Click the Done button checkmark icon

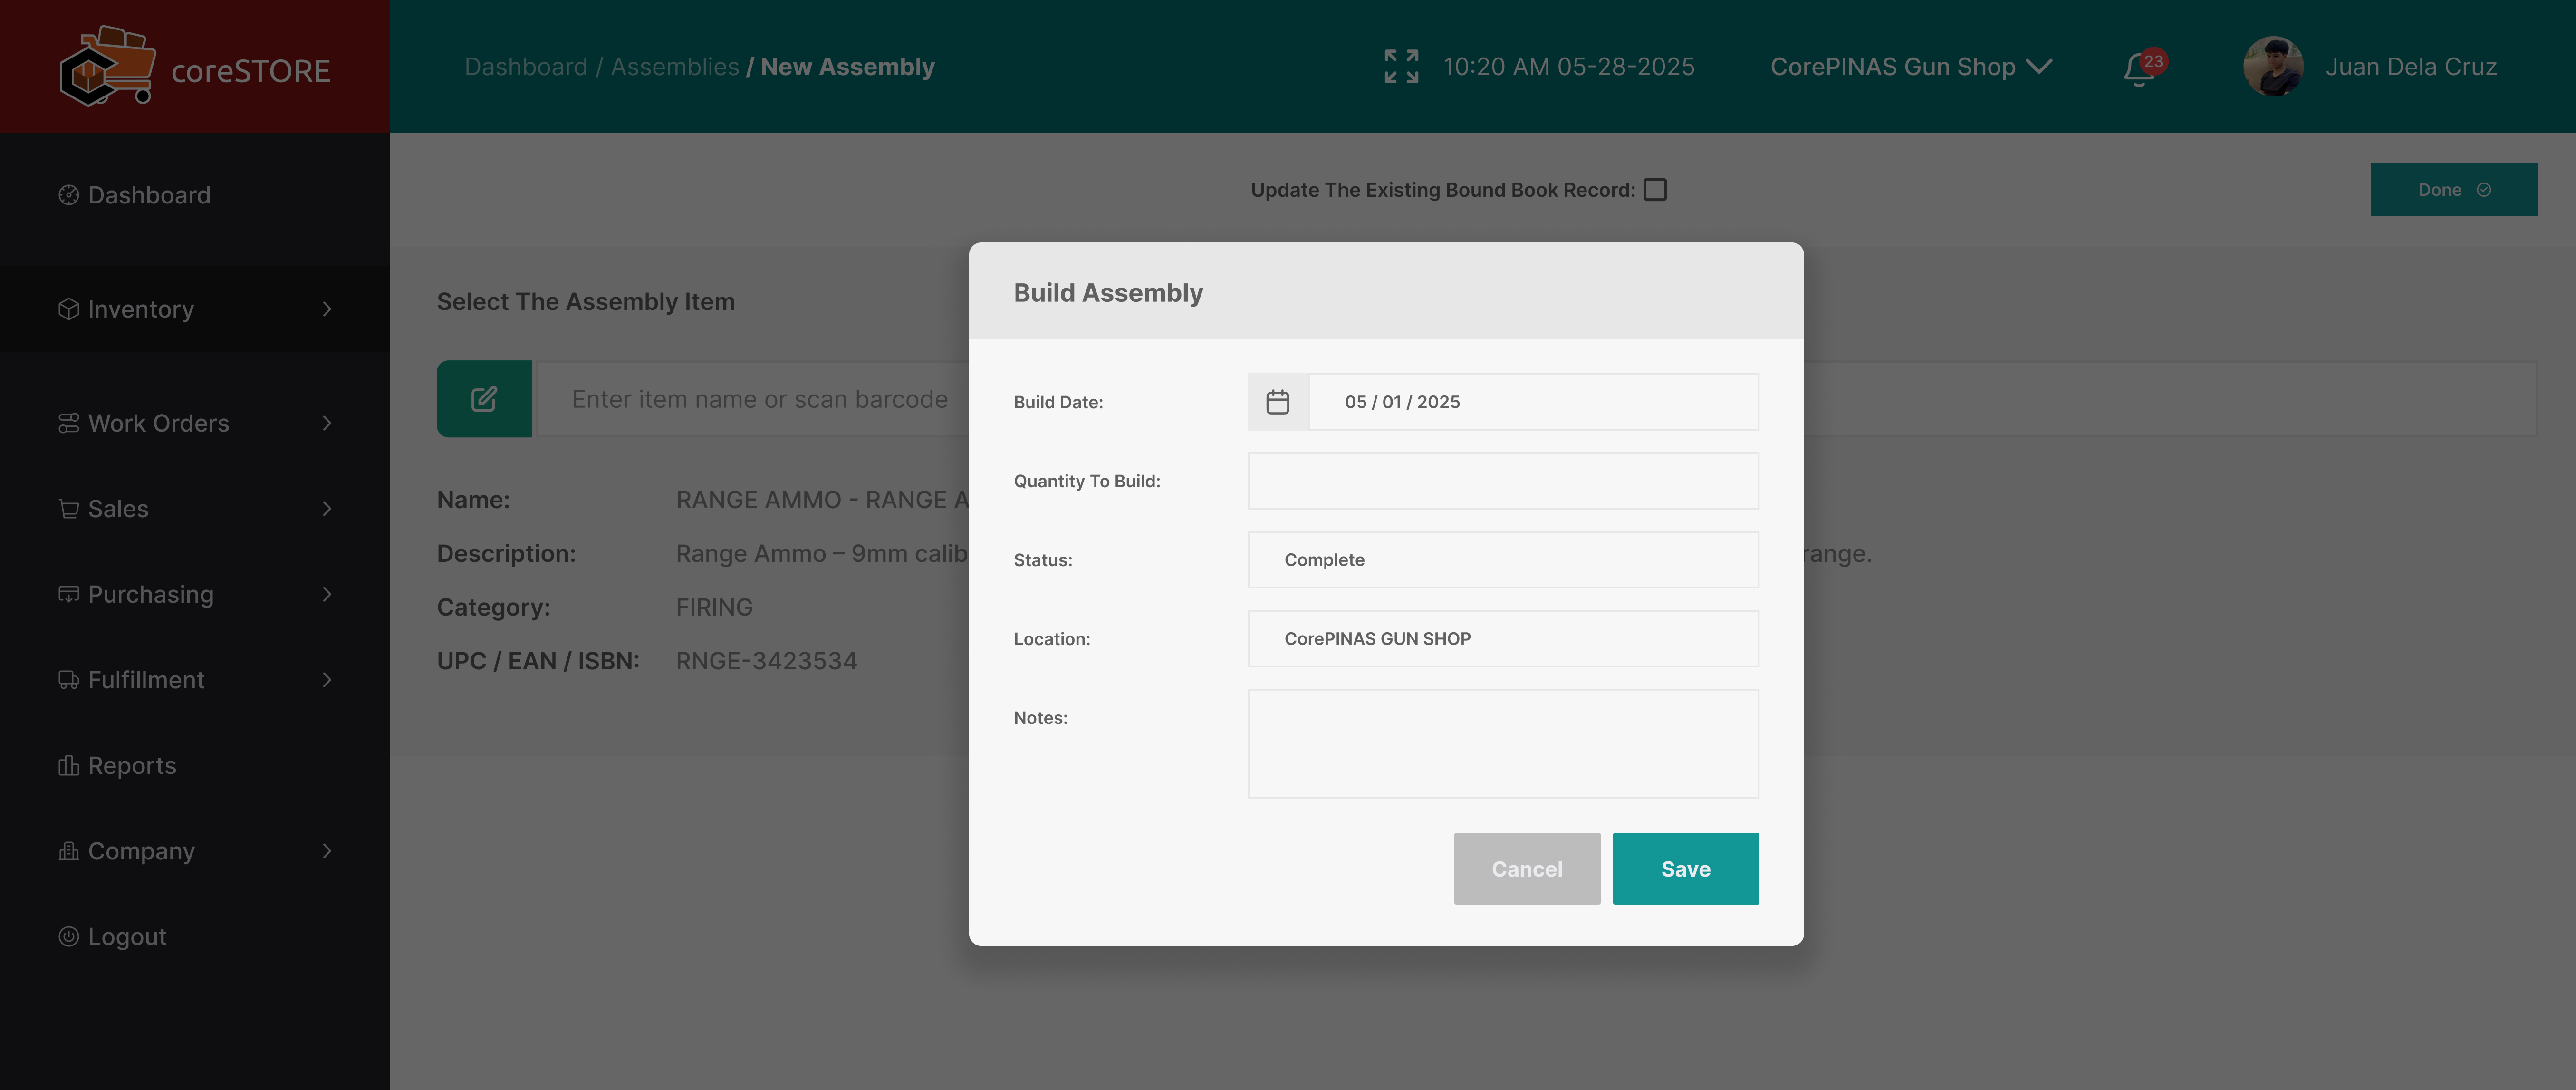tap(2484, 190)
